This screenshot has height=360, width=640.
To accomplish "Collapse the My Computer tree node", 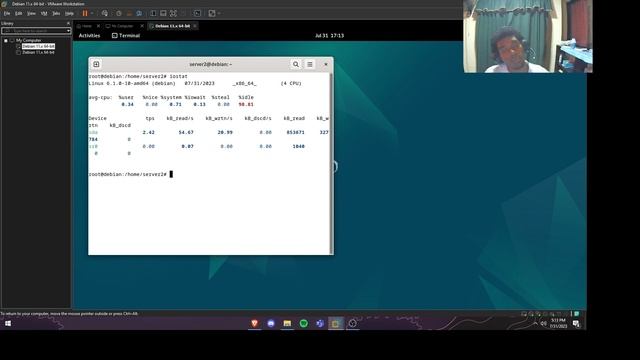I will (6, 40).
